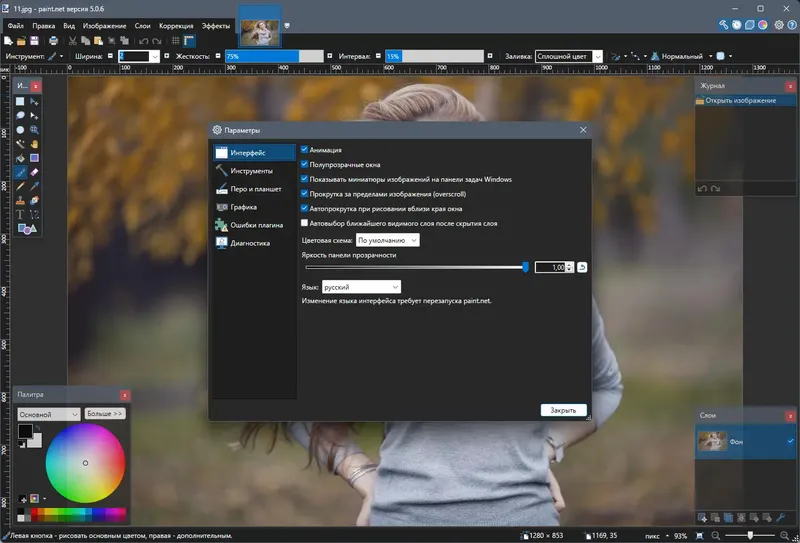Open the Эффекты menu
Image resolution: width=800 pixels, height=543 pixels.
[x=216, y=26]
